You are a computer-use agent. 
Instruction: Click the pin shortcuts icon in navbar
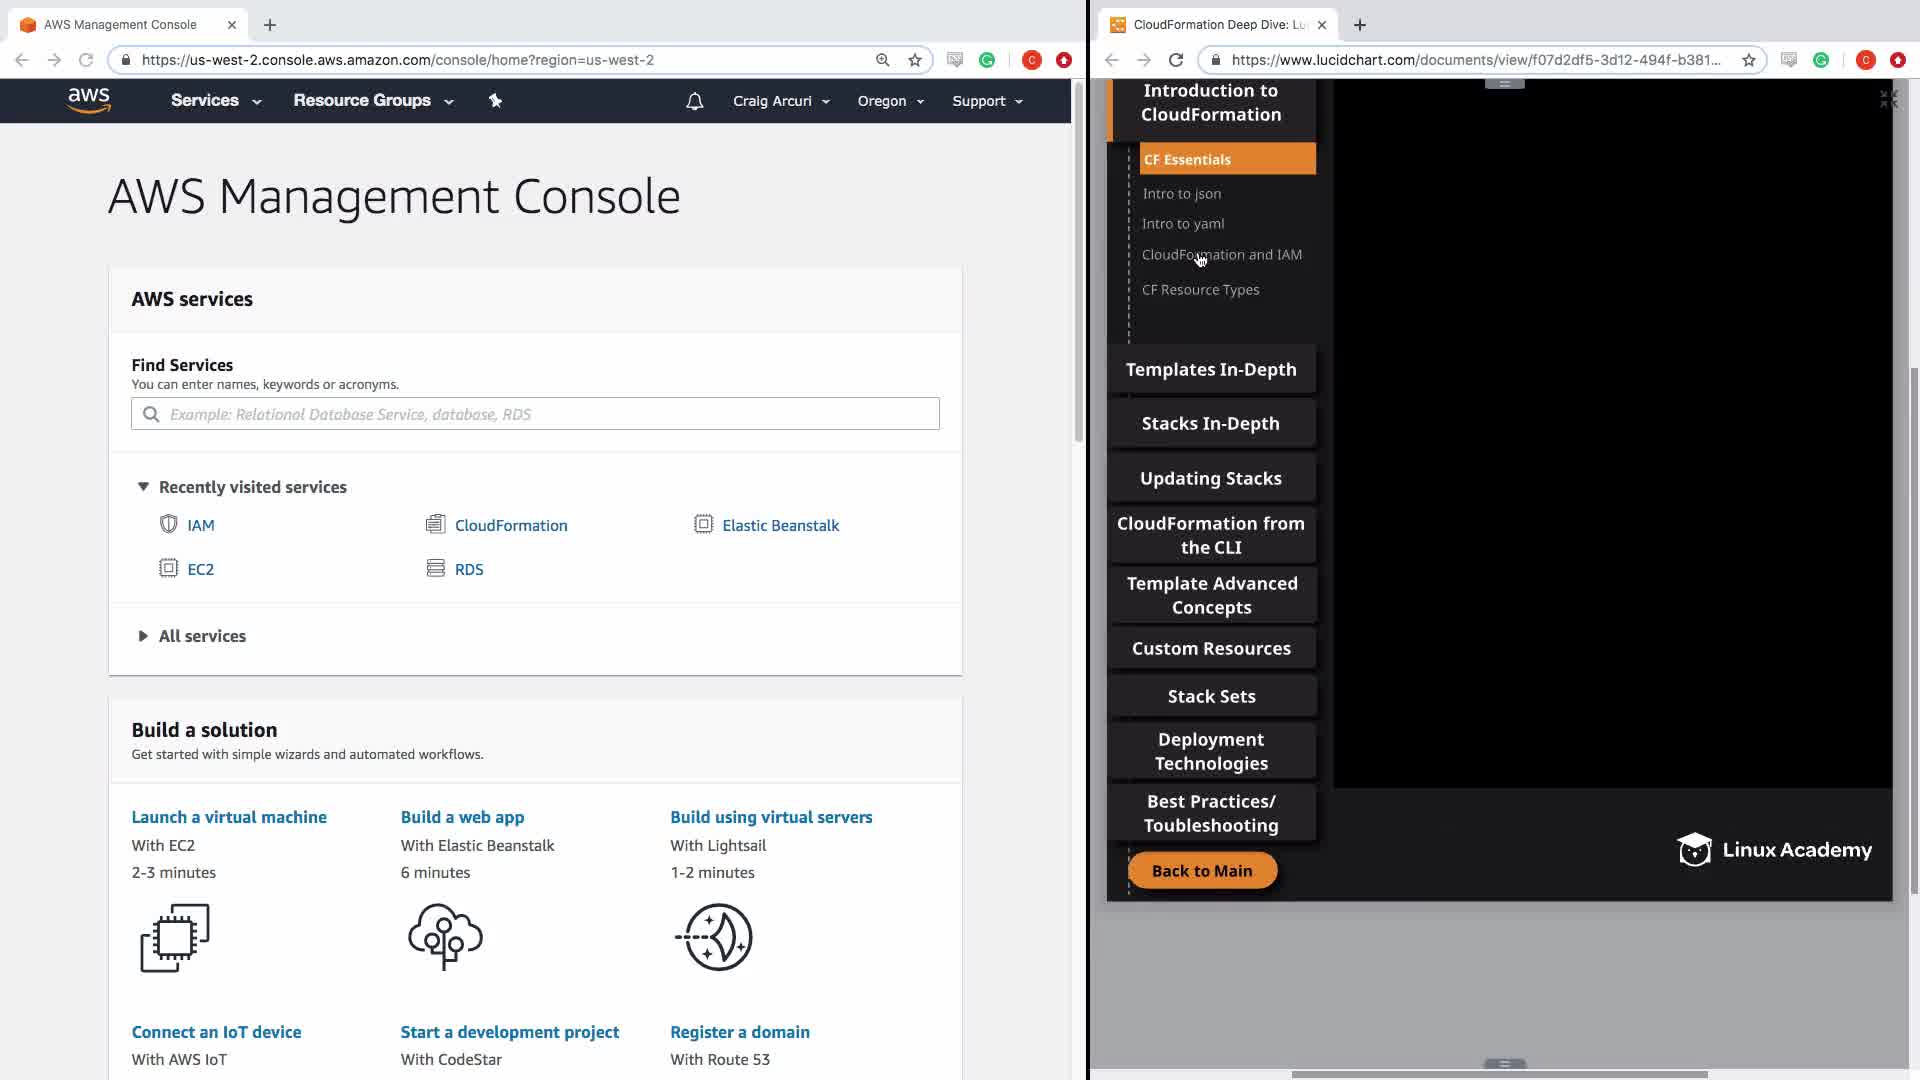tap(495, 100)
